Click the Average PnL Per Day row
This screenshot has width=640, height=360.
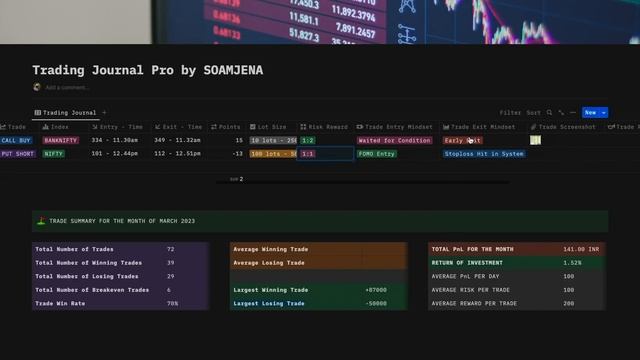(517, 276)
